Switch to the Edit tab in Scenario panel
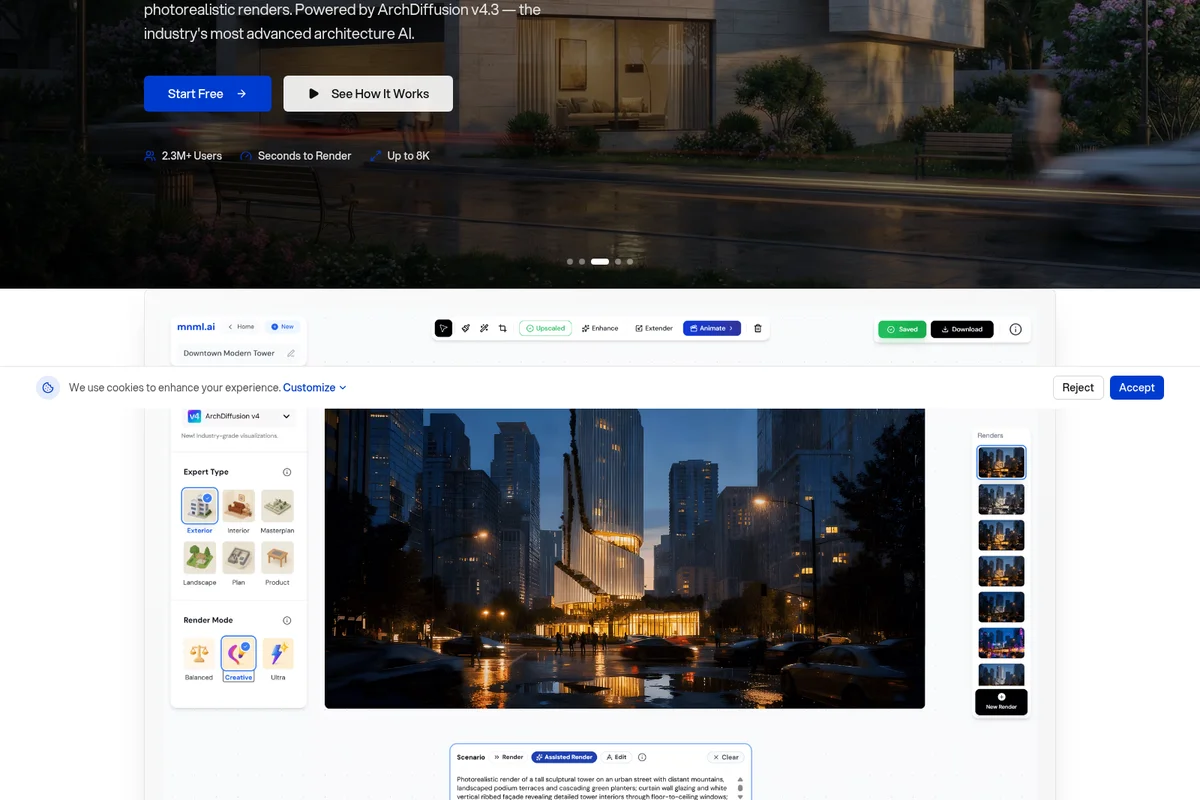Screen dimensions: 1200x800 click(617, 757)
